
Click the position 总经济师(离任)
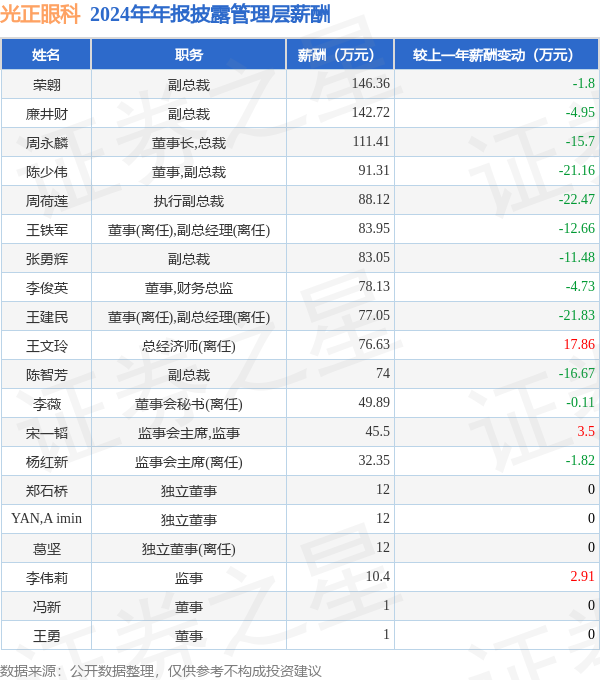point(189,346)
